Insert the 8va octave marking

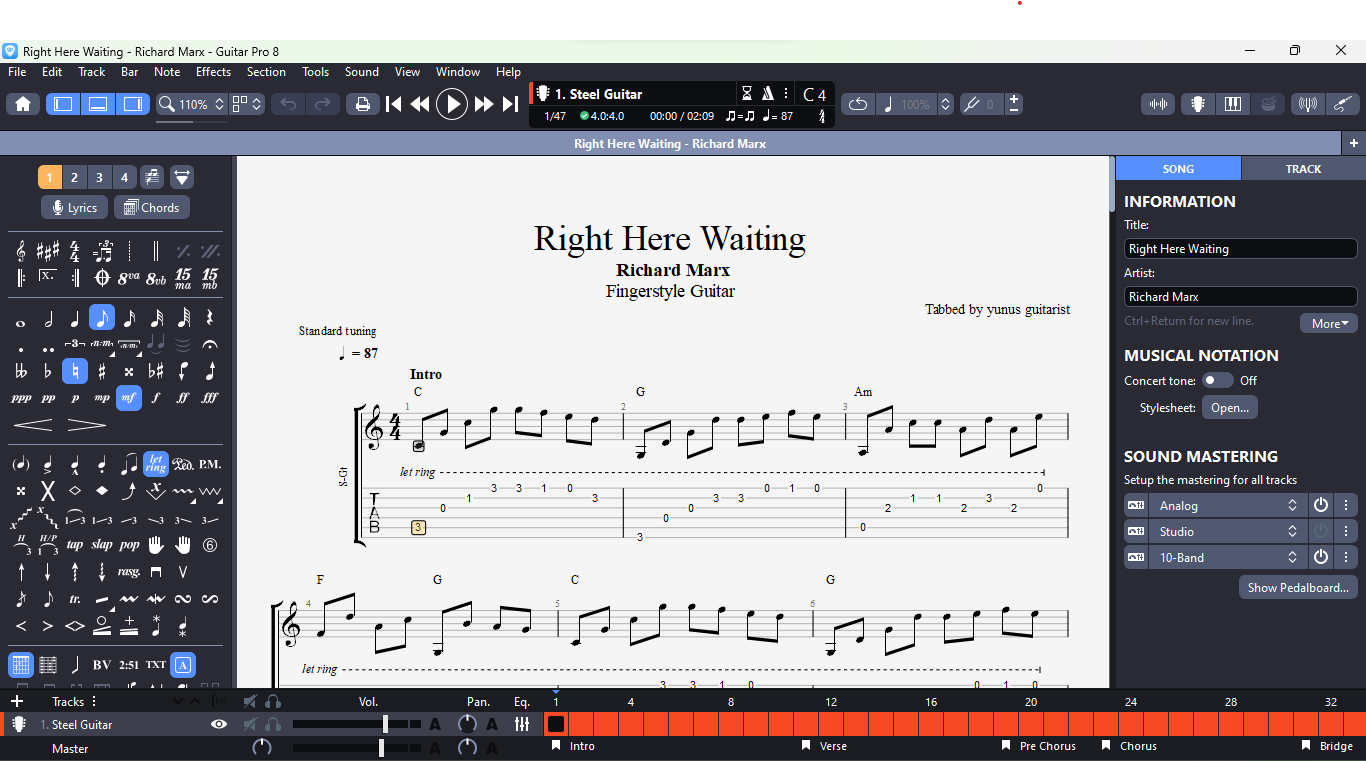pyautogui.click(x=129, y=278)
